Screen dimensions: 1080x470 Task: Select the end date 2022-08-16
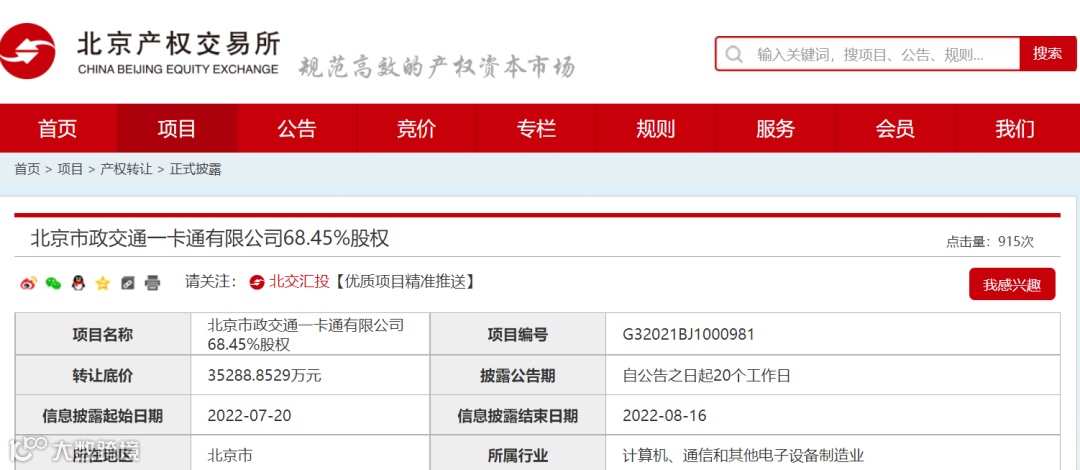(x=664, y=416)
